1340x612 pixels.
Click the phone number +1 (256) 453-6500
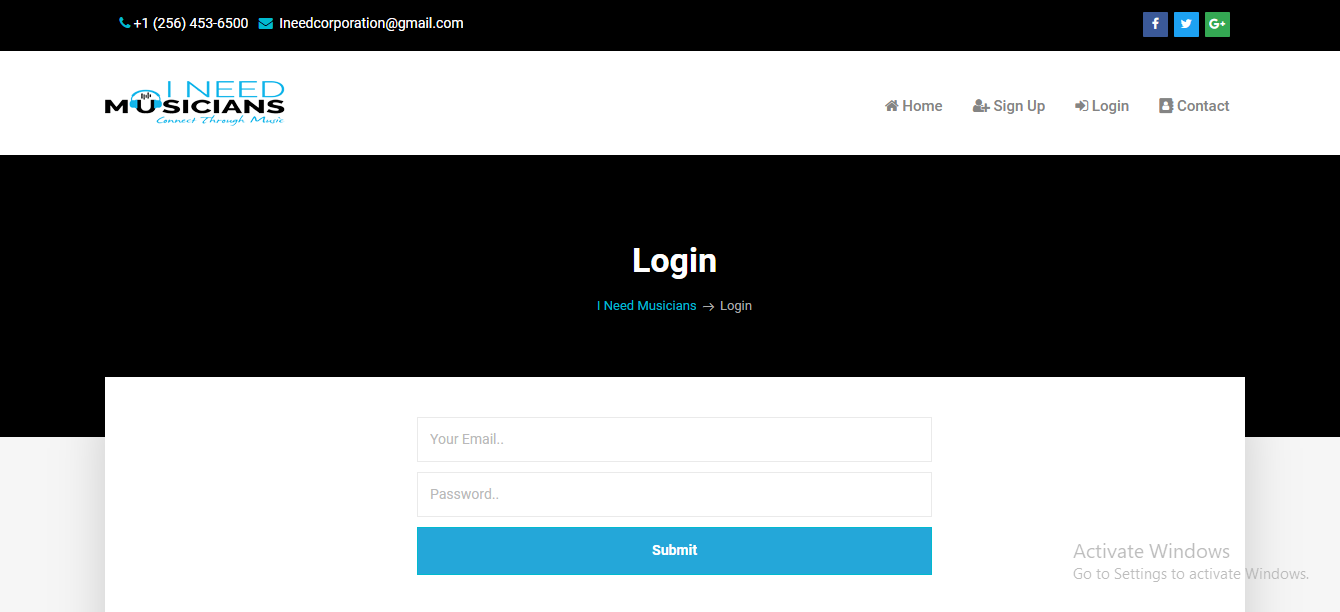[x=191, y=23]
